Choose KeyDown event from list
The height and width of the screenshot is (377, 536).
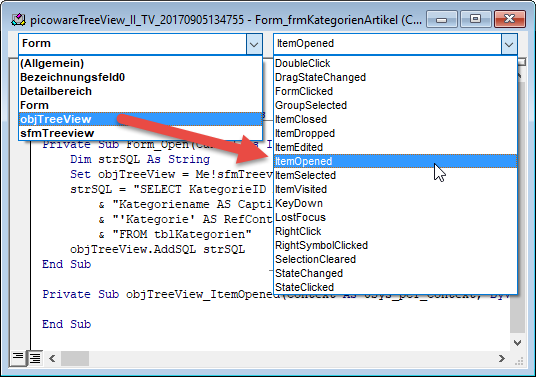(396, 203)
